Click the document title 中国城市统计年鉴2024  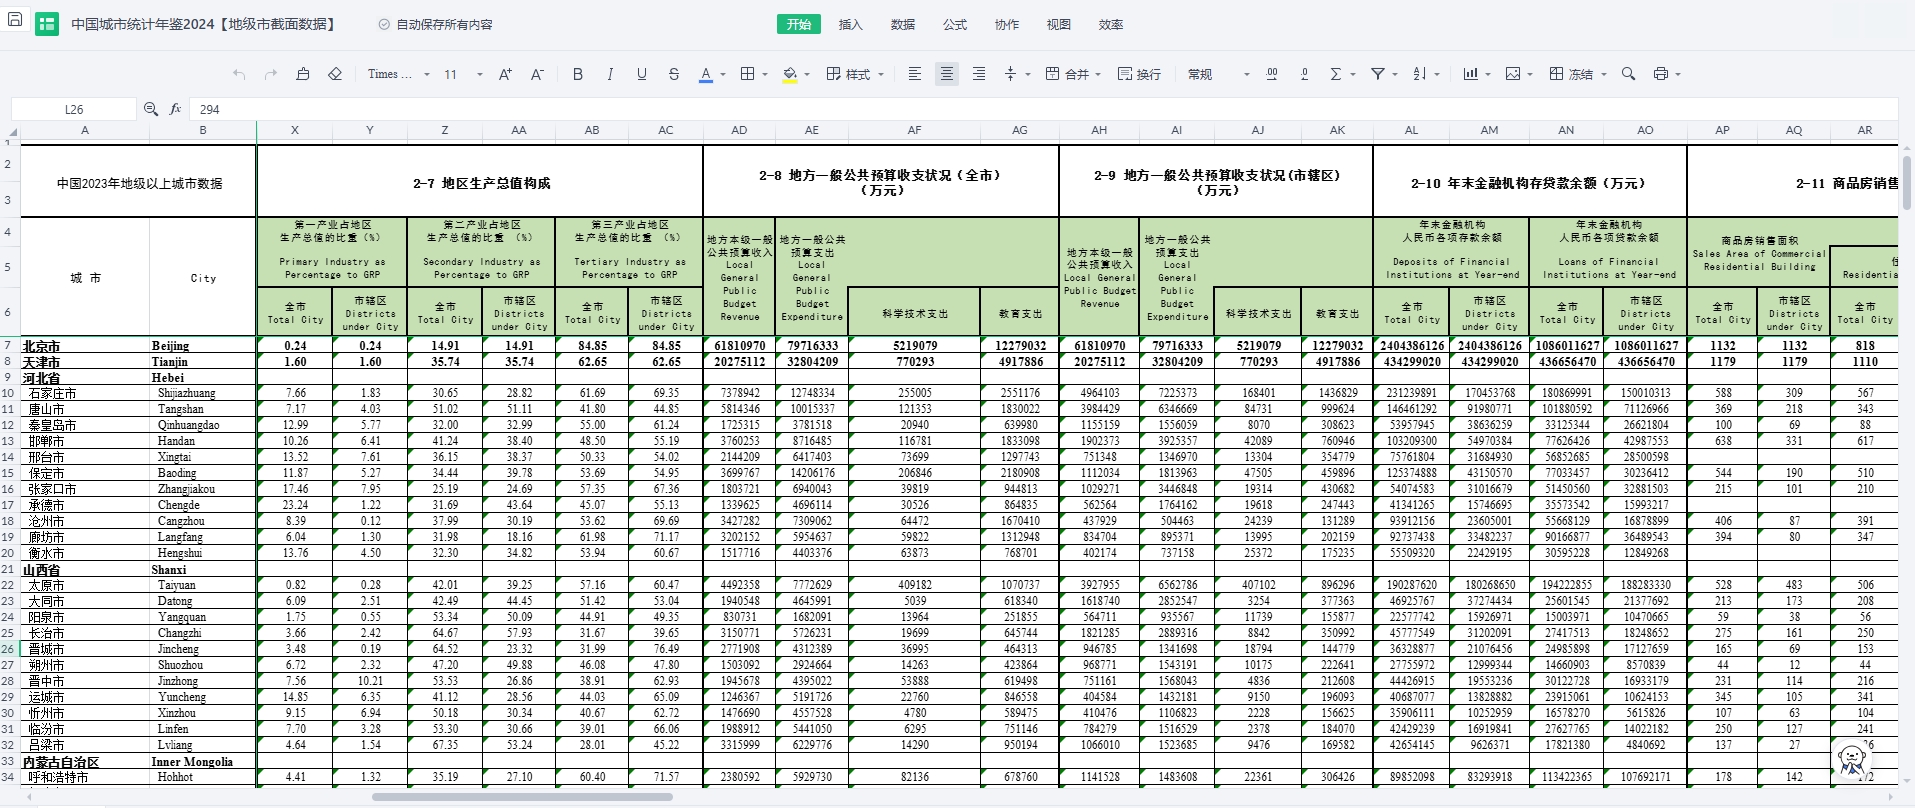[x=205, y=24]
